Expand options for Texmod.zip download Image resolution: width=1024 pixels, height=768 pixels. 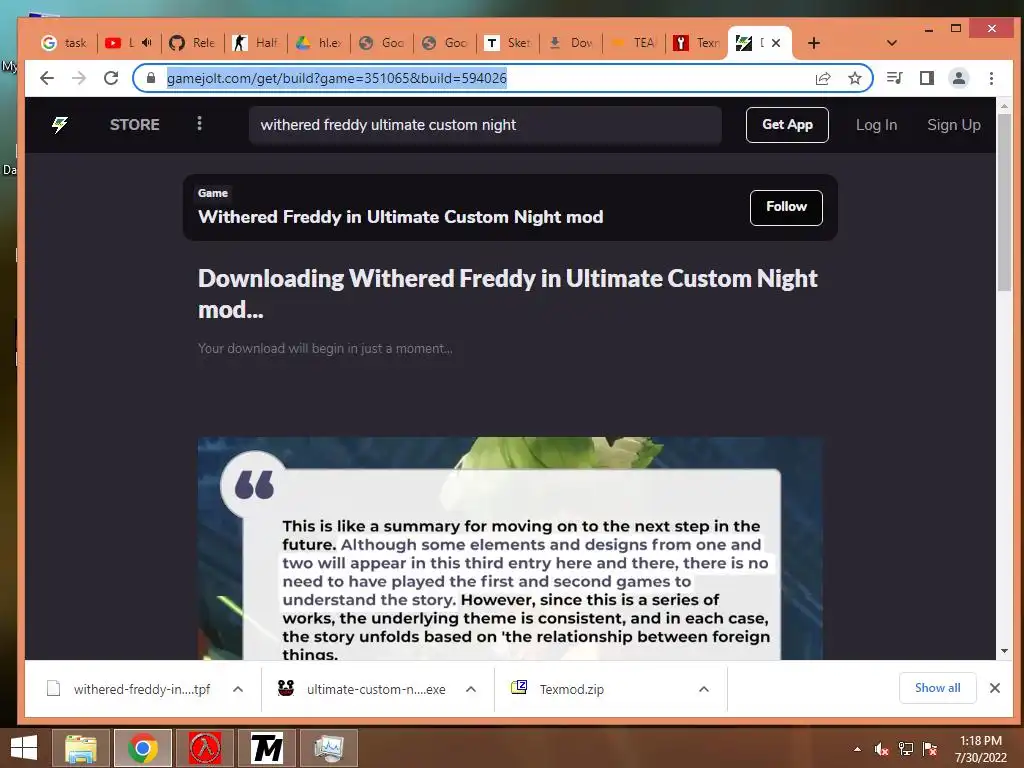pyautogui.click(x=704, y=689)
